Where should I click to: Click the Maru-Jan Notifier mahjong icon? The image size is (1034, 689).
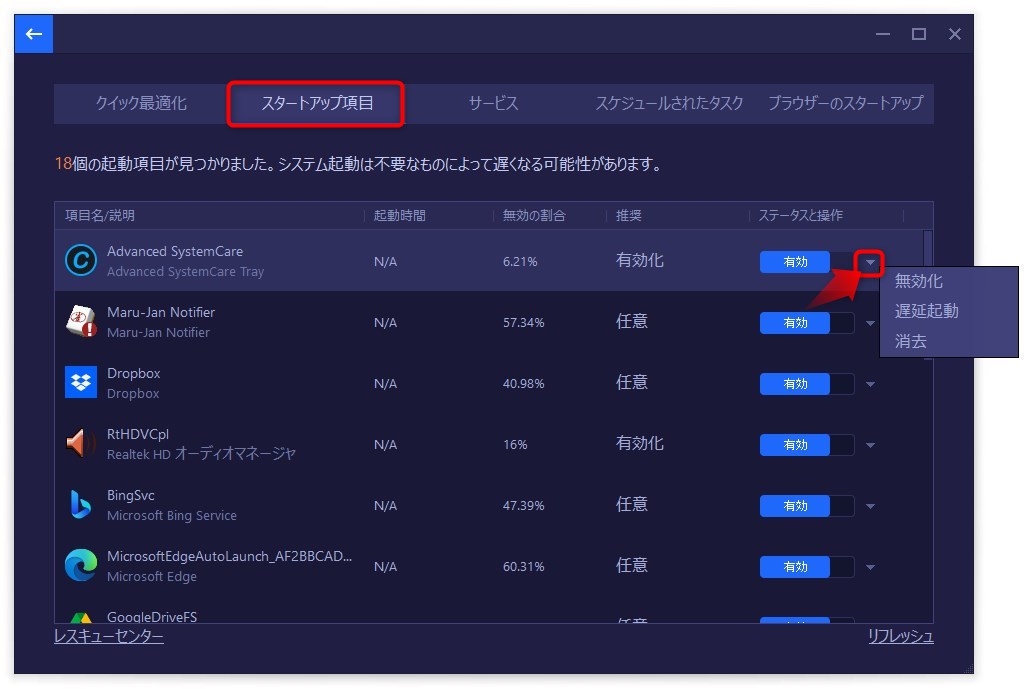[x=81, y=321]
